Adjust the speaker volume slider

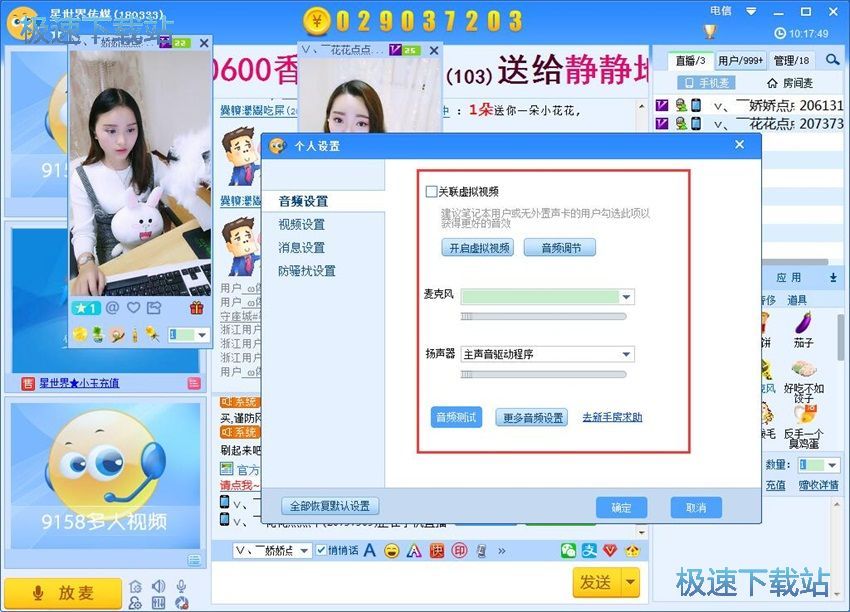point(543,374)
